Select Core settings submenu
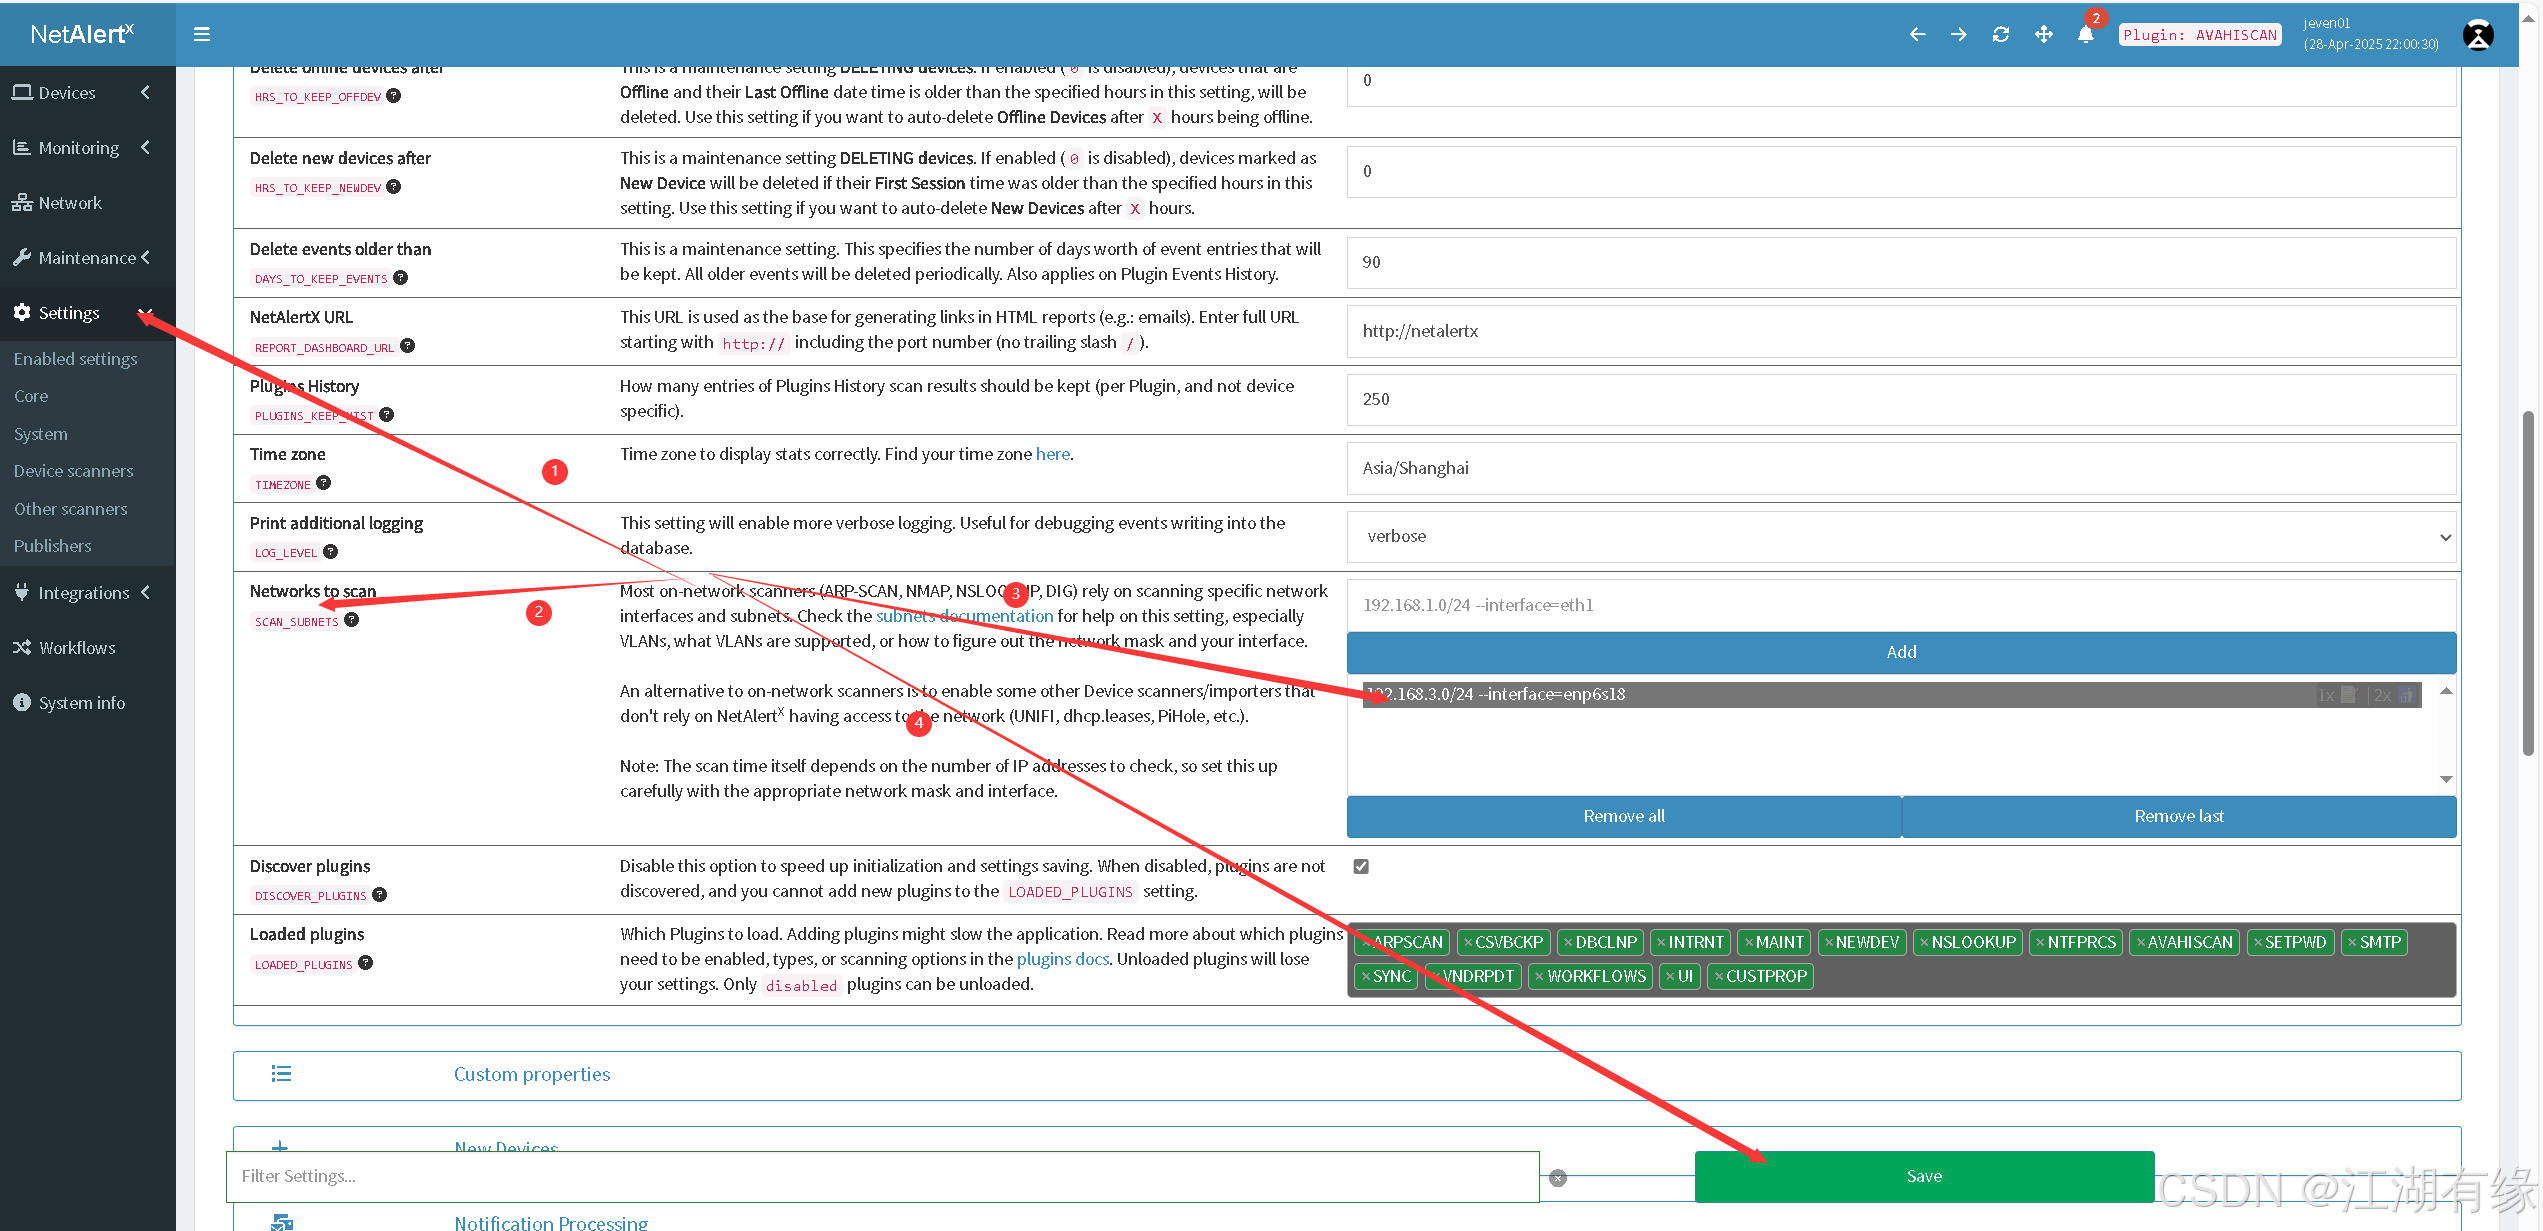The image size is (2543, 1231). click(x=31, y=396)
